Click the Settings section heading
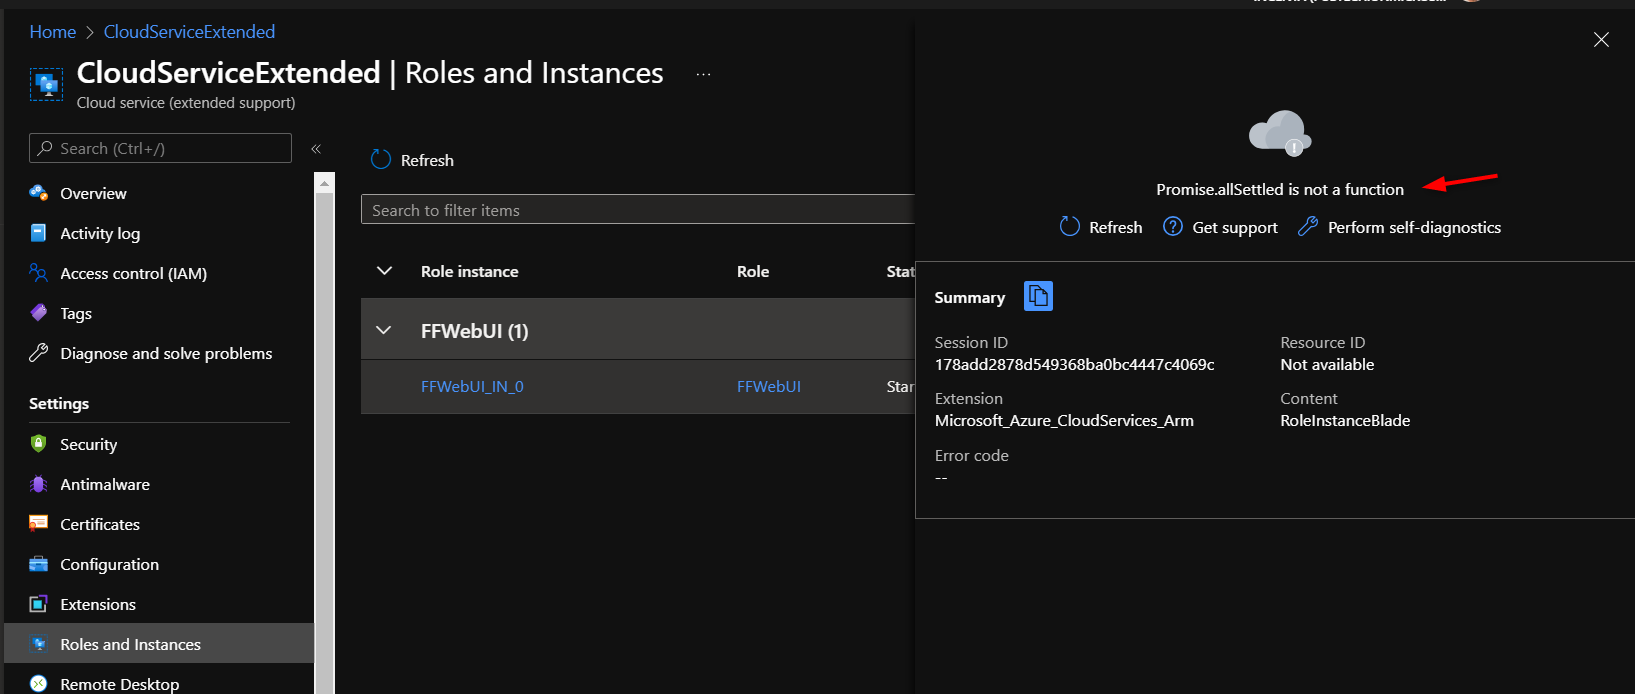This screenshot has height=694, width=1635. [x=59, y=403]
